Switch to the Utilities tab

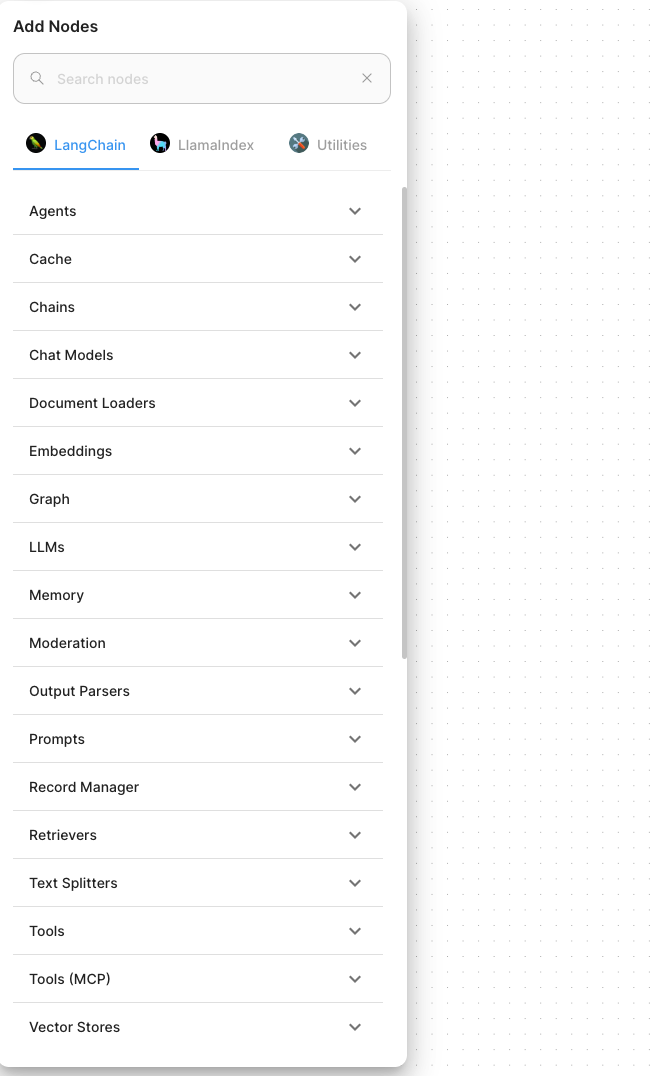328,145
